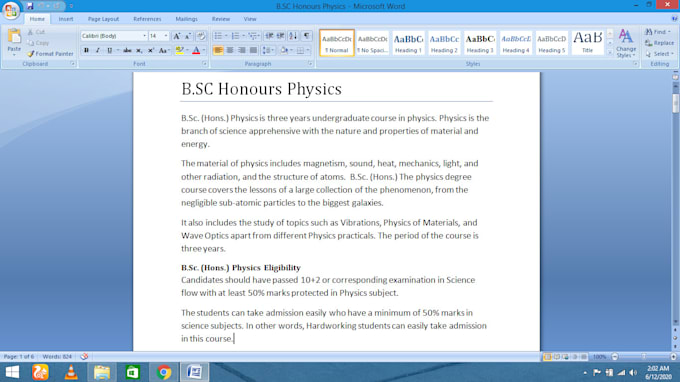Image resolution: width=680 pixels, height=382 pixels.
Task: Open the font size dropdown
Action: click(x=166, y=36)
